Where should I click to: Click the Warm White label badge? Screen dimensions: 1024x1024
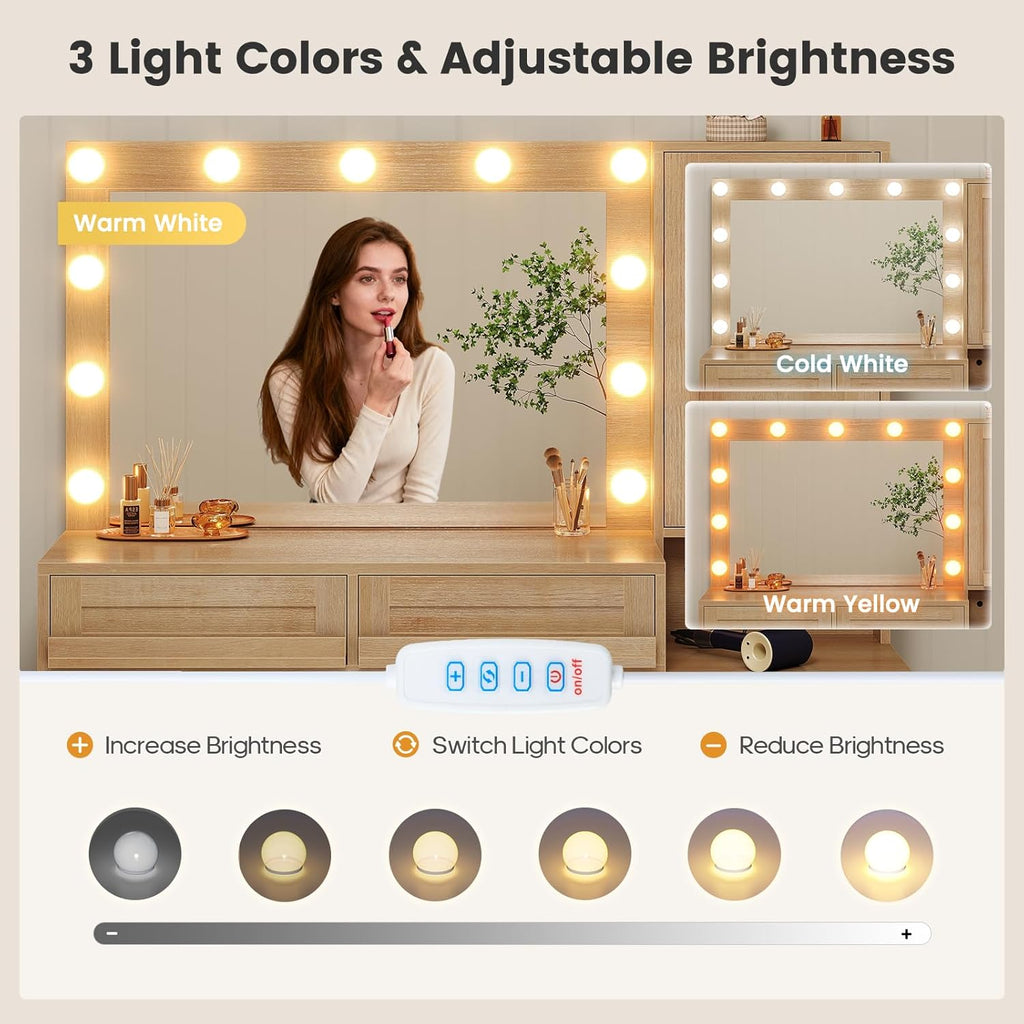(152, 223)
